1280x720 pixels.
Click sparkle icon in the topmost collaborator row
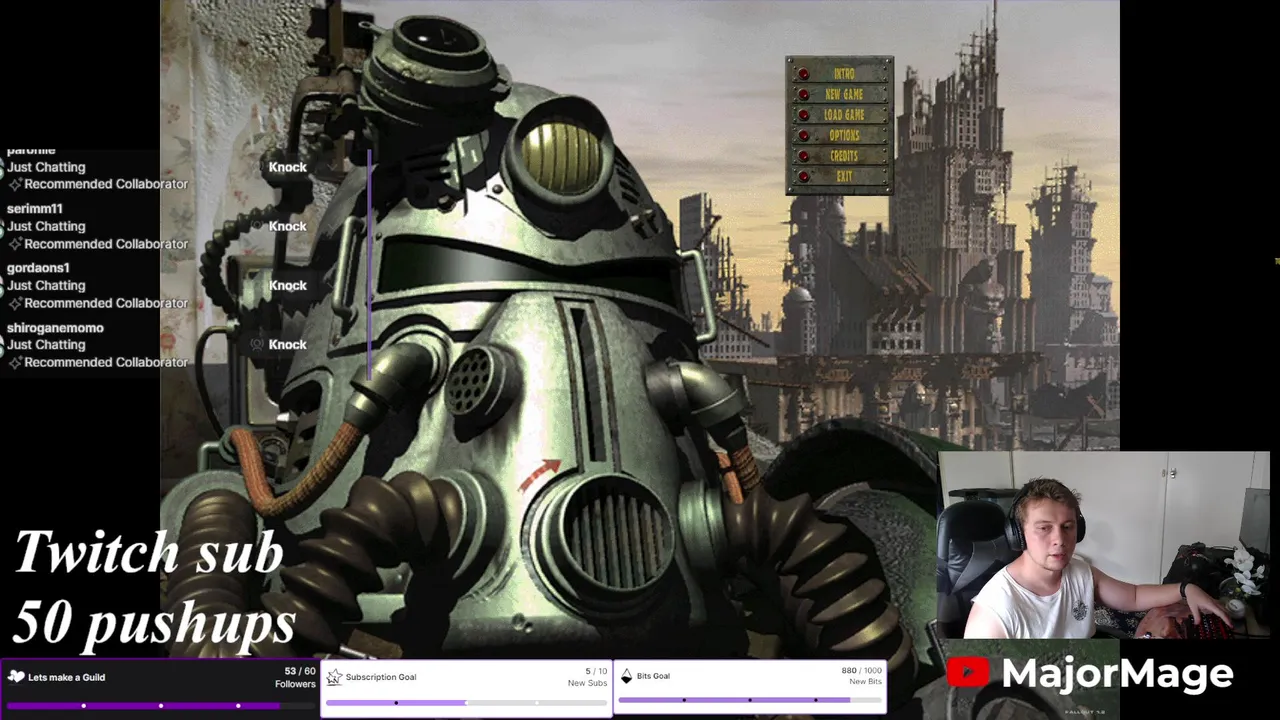15,184
